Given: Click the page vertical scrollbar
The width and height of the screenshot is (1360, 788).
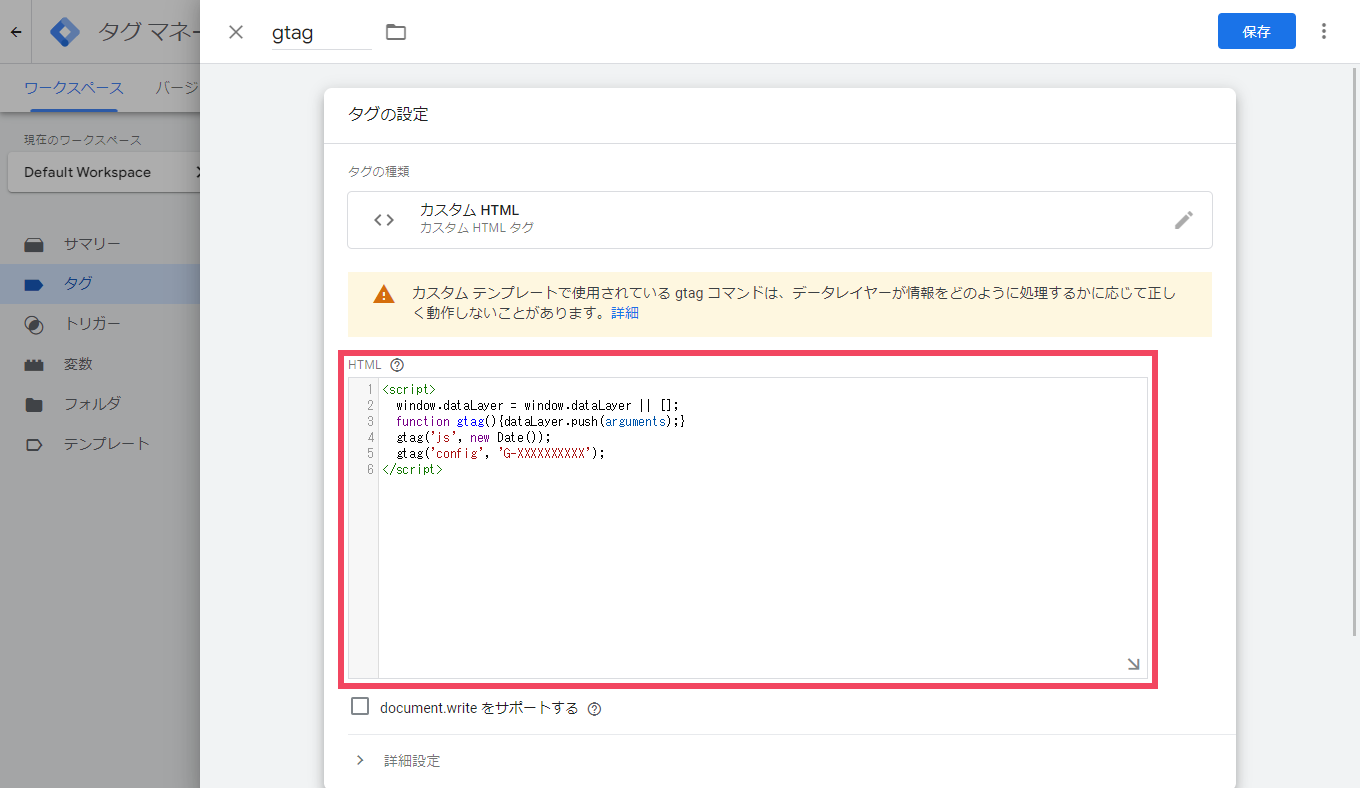Looking at the screenshot, I should (1355, 350).
